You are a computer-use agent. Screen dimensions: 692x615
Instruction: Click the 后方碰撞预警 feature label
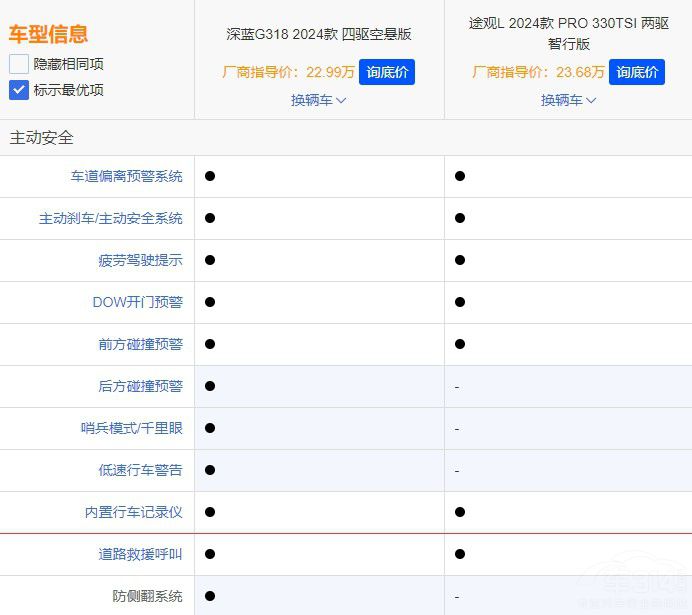click(x=140, y=386)
